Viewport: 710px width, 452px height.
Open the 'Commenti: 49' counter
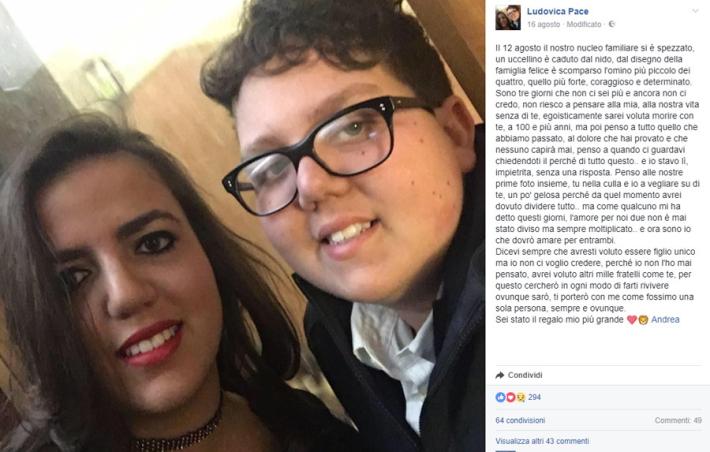click(x=678, y=420)
